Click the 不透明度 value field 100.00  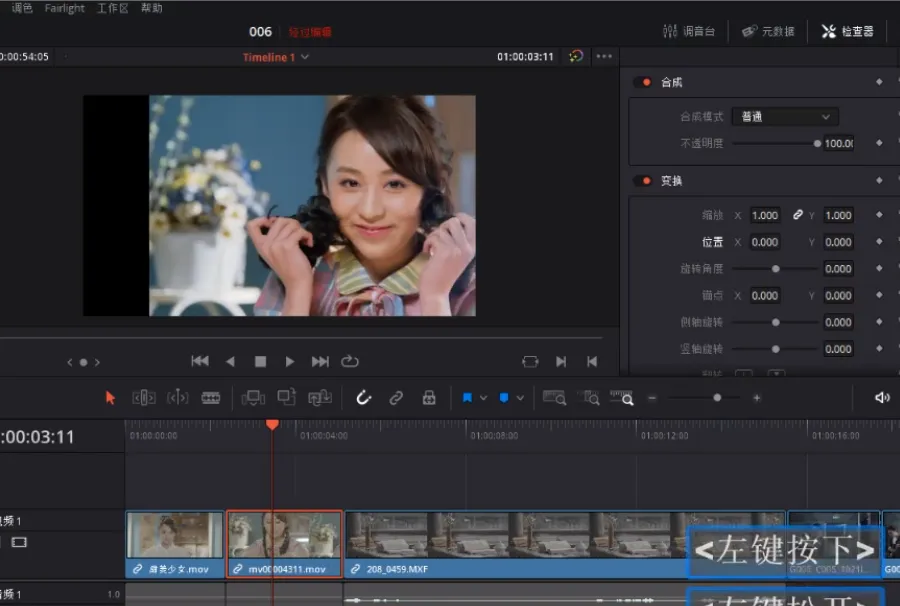pos(839,143)
